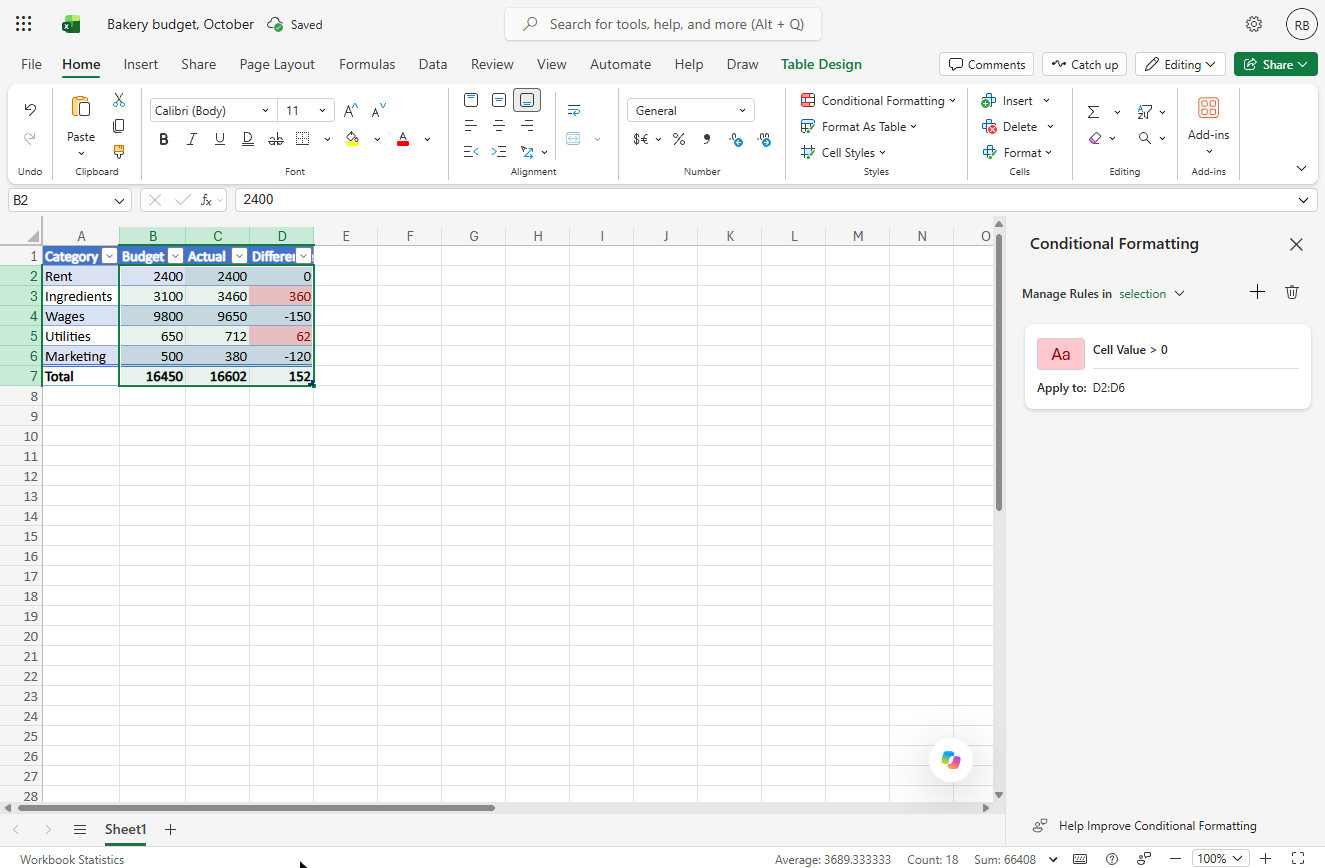Open the Category column filter dropdown

coord(110,256)
